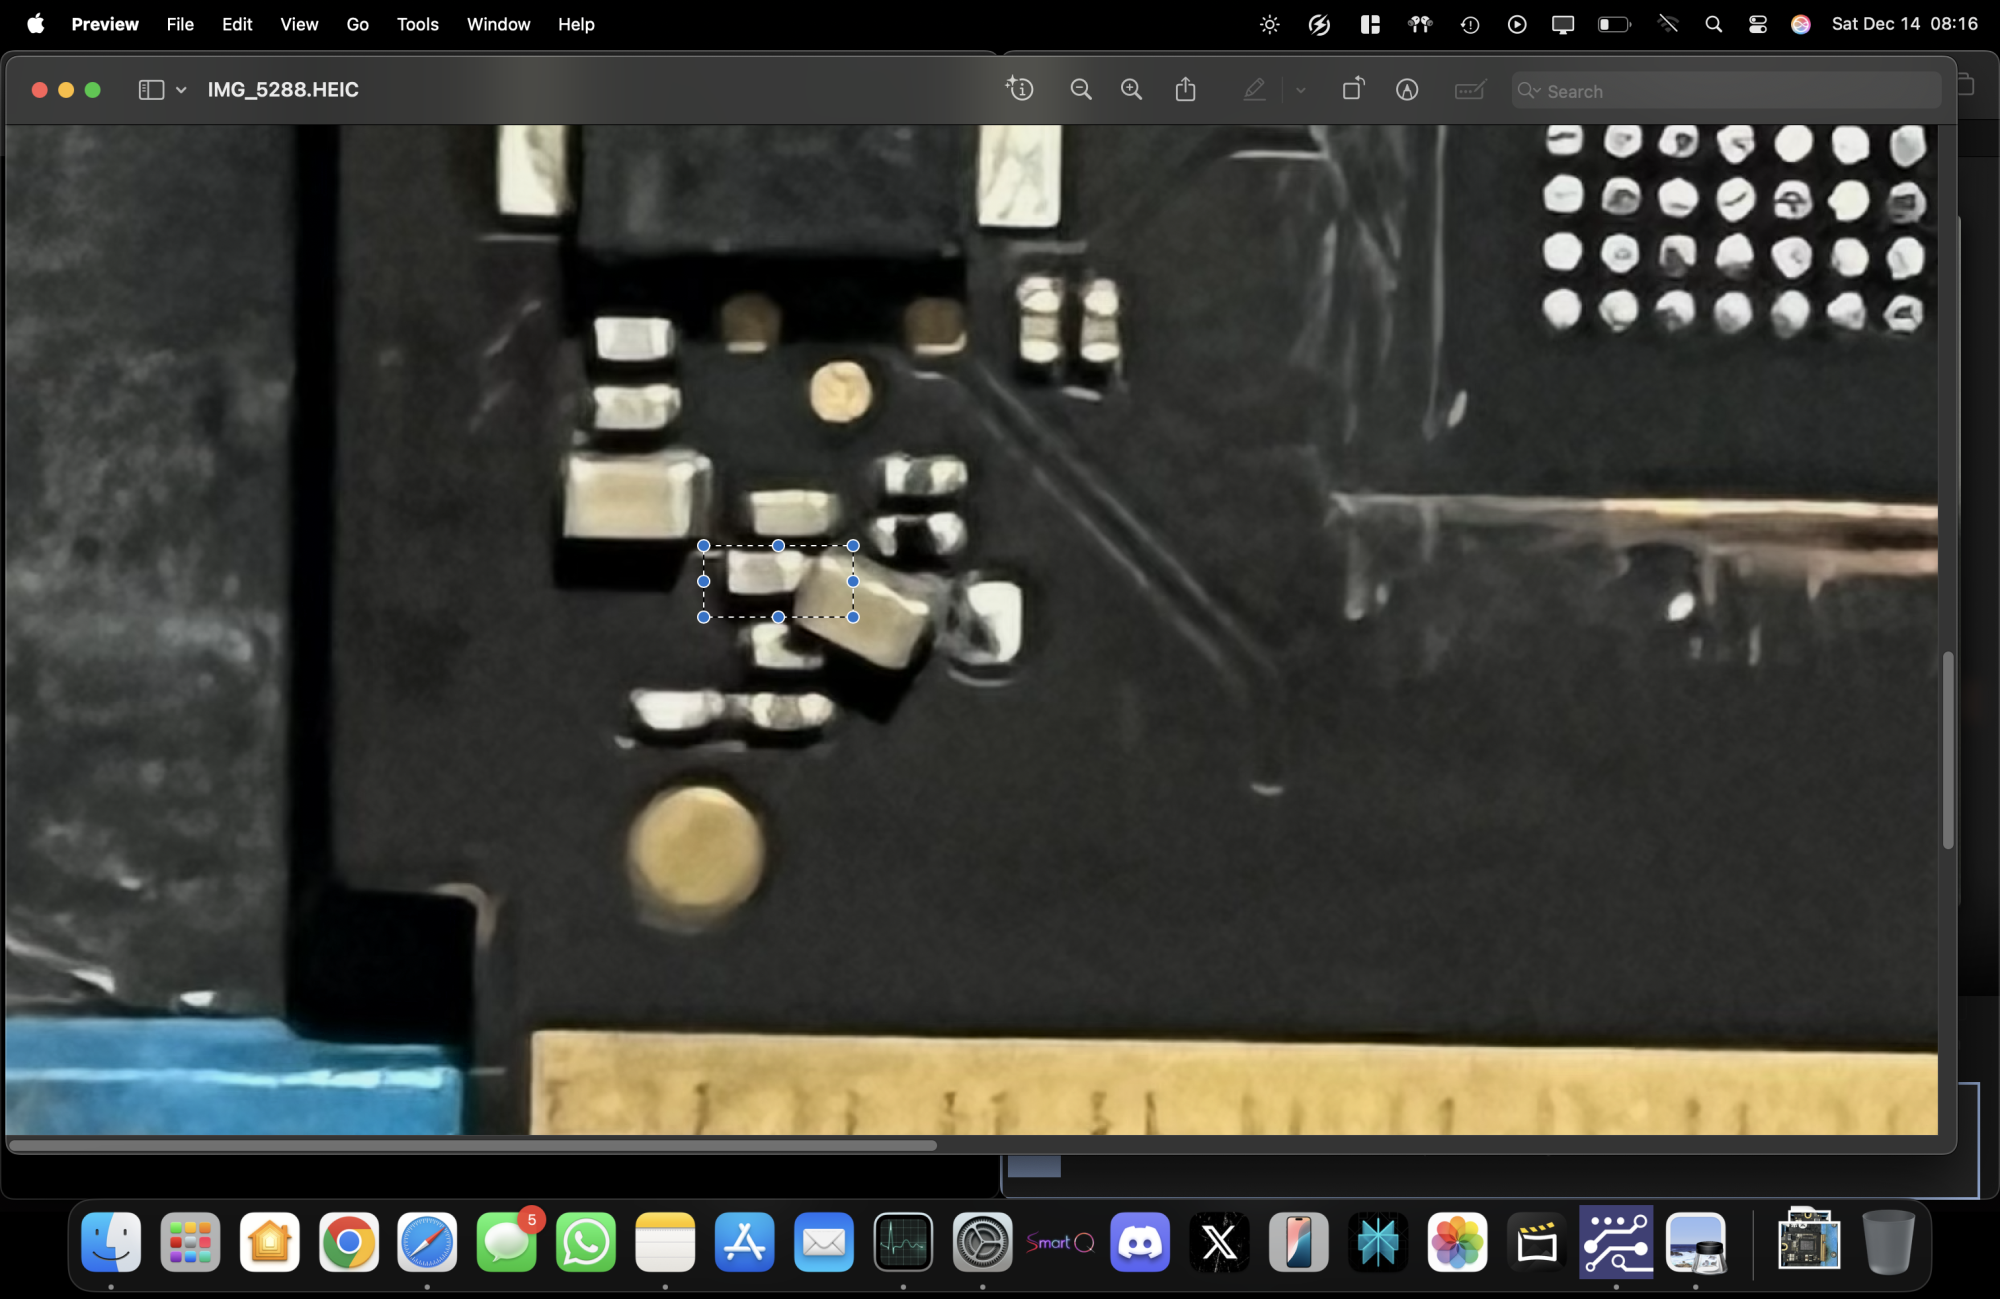Click the Zoom In magnifier

[x=1131, y=90]
